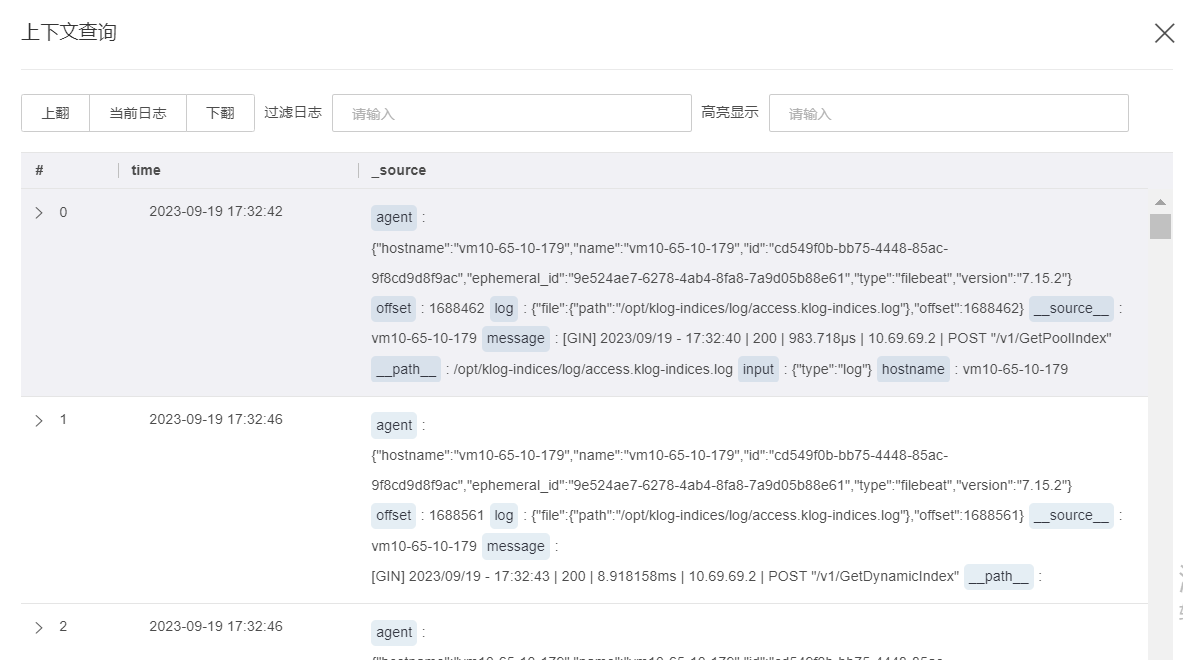Close the 上下文查询 dialog
The height and width of the screenshot is (660, 1183).
[1164, 33]
